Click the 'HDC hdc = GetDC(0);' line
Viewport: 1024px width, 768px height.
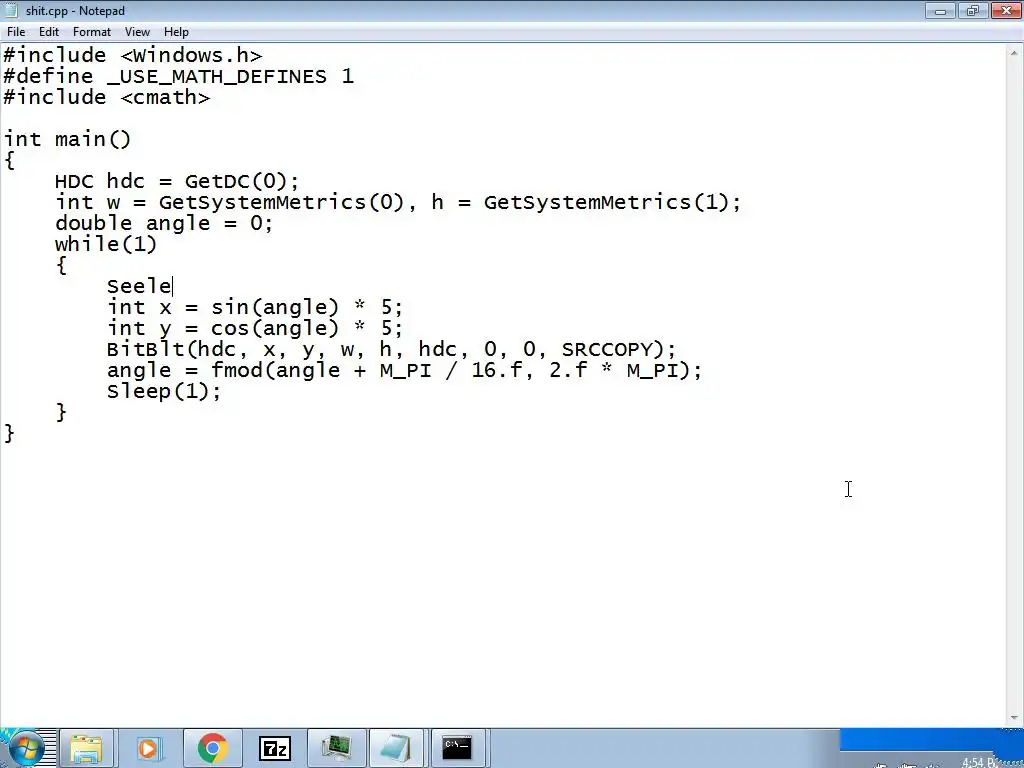point(177,182)
